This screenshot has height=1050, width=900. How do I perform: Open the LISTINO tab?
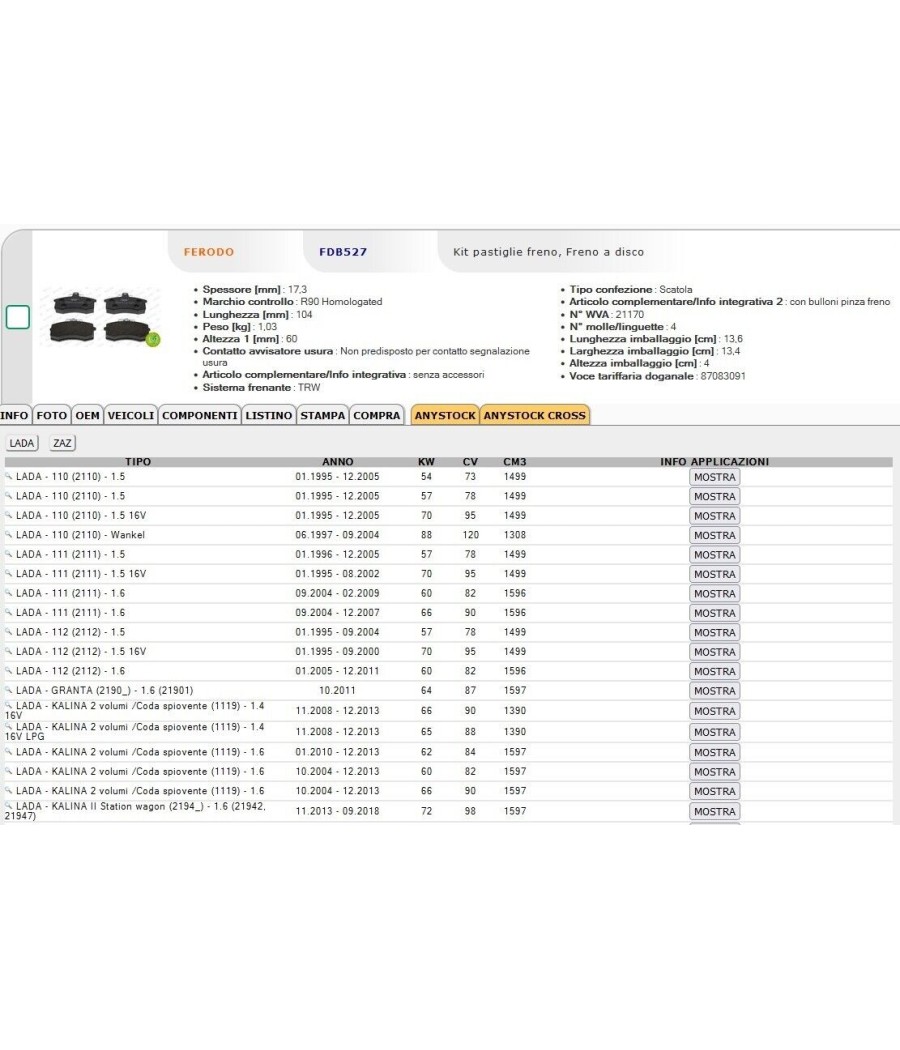269,415
